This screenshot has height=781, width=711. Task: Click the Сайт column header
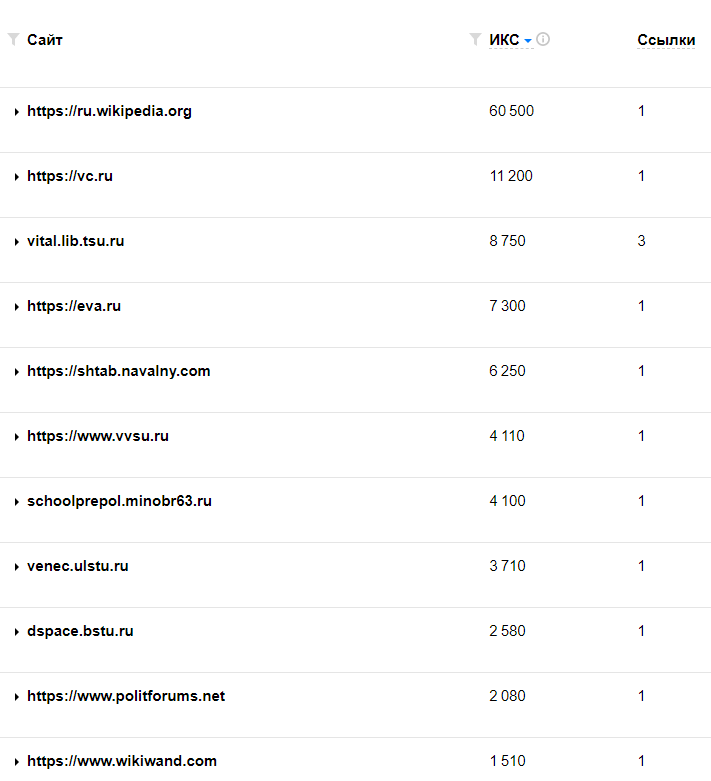45,40
